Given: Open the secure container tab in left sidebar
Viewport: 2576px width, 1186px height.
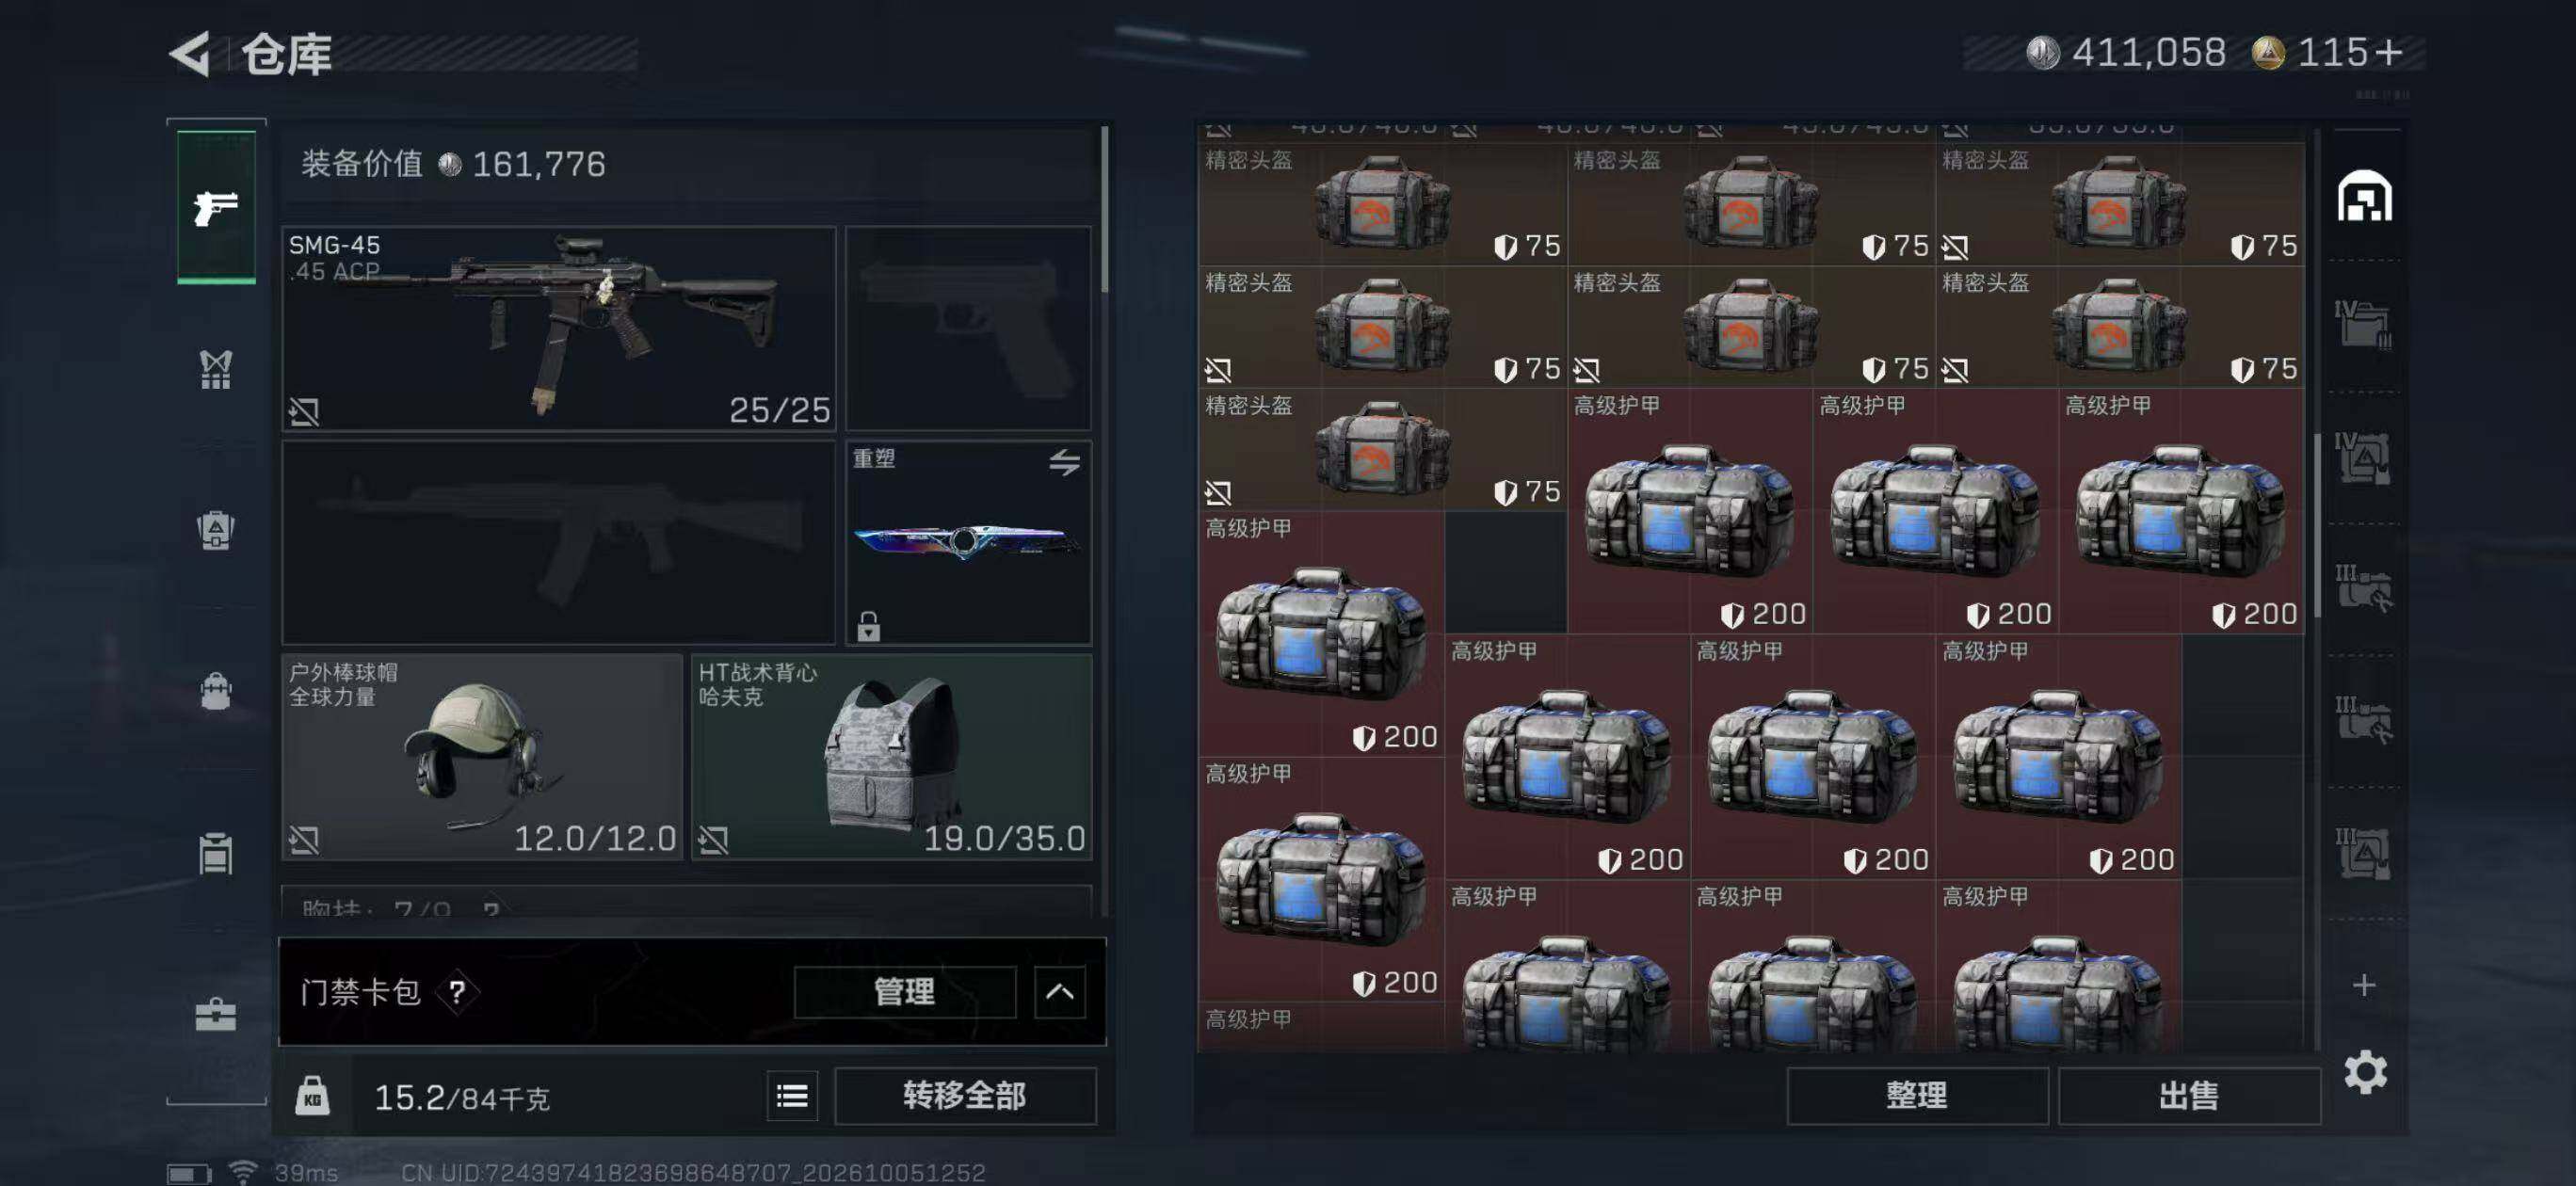Looking at the screenshot, I should [216, 853].
